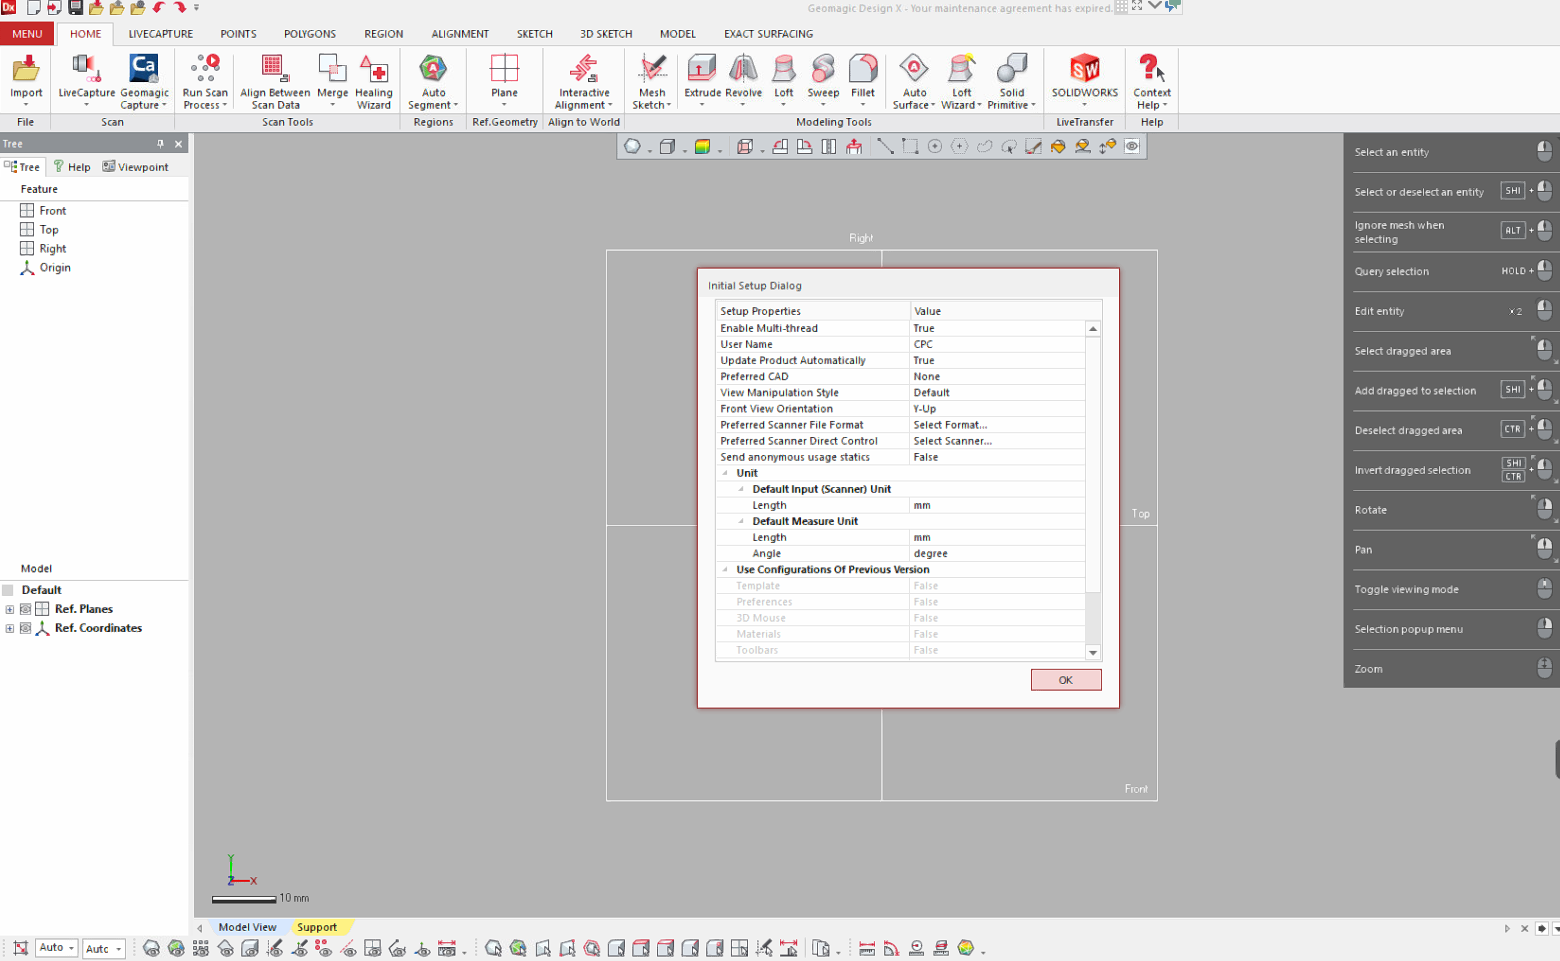Choose rectangle selection mode in viewport toolbar
1560x961 pixels.
pyautogui.click(x=910, y=146)
